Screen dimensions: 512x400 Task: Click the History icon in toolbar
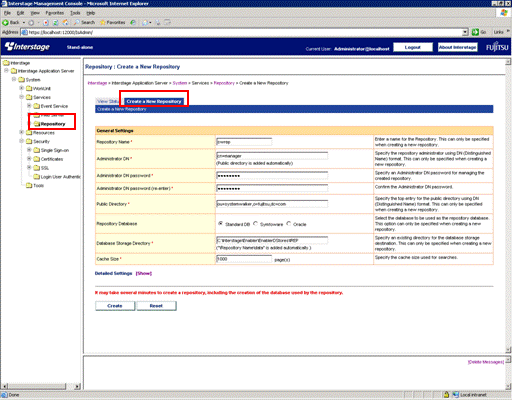pyautogui.click(x=133, y=23)
